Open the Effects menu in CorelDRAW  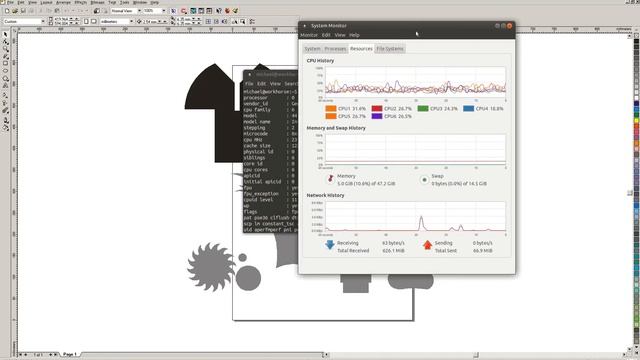point(80,2)
